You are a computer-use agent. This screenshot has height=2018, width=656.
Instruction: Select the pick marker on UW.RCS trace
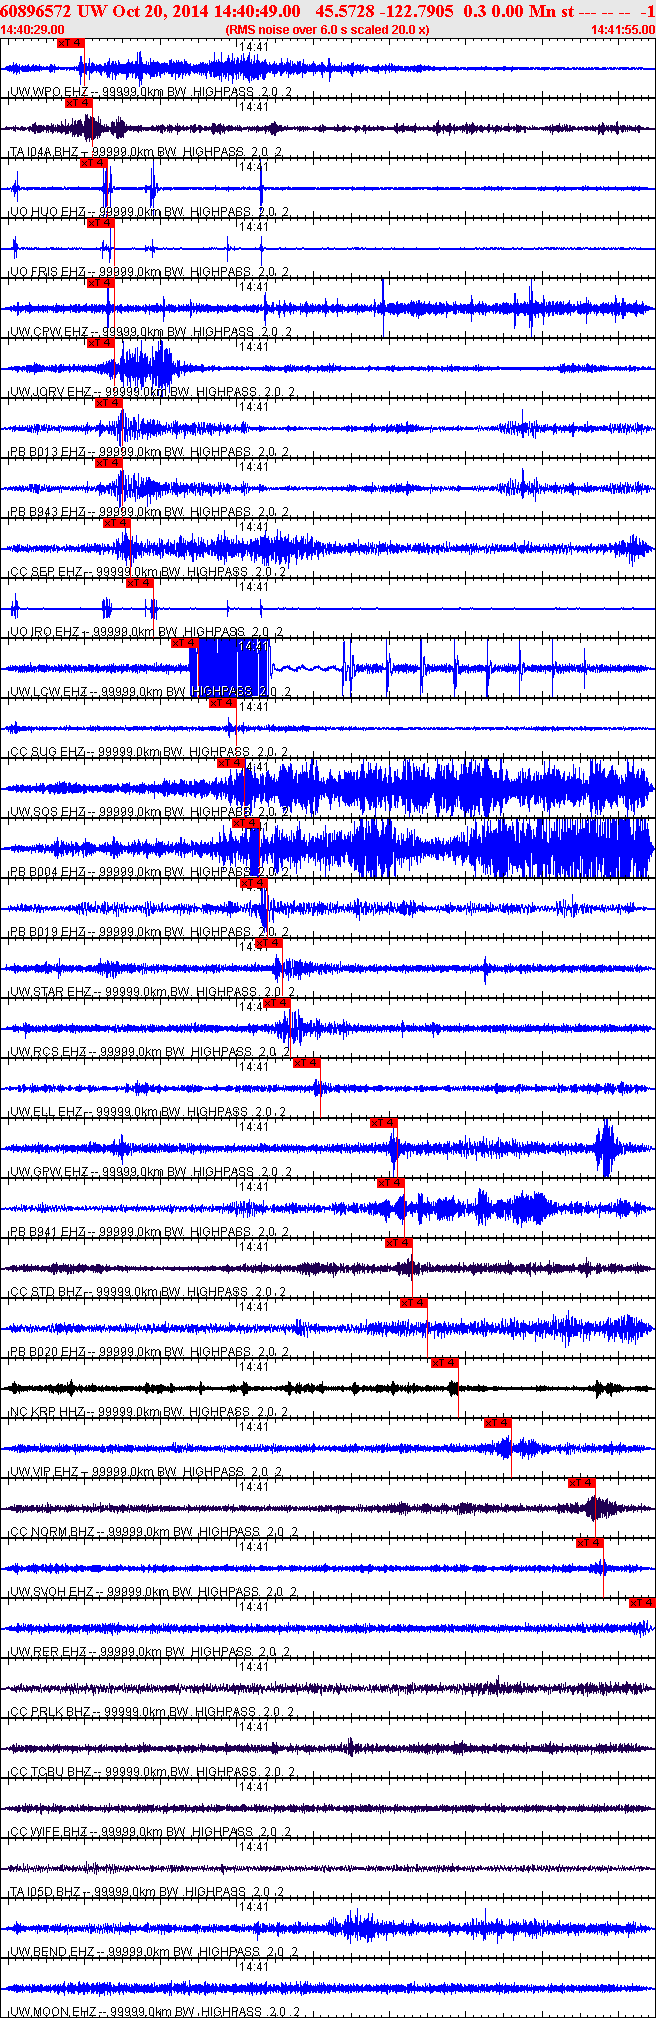pyautogui.click(x=277, y=1003)
